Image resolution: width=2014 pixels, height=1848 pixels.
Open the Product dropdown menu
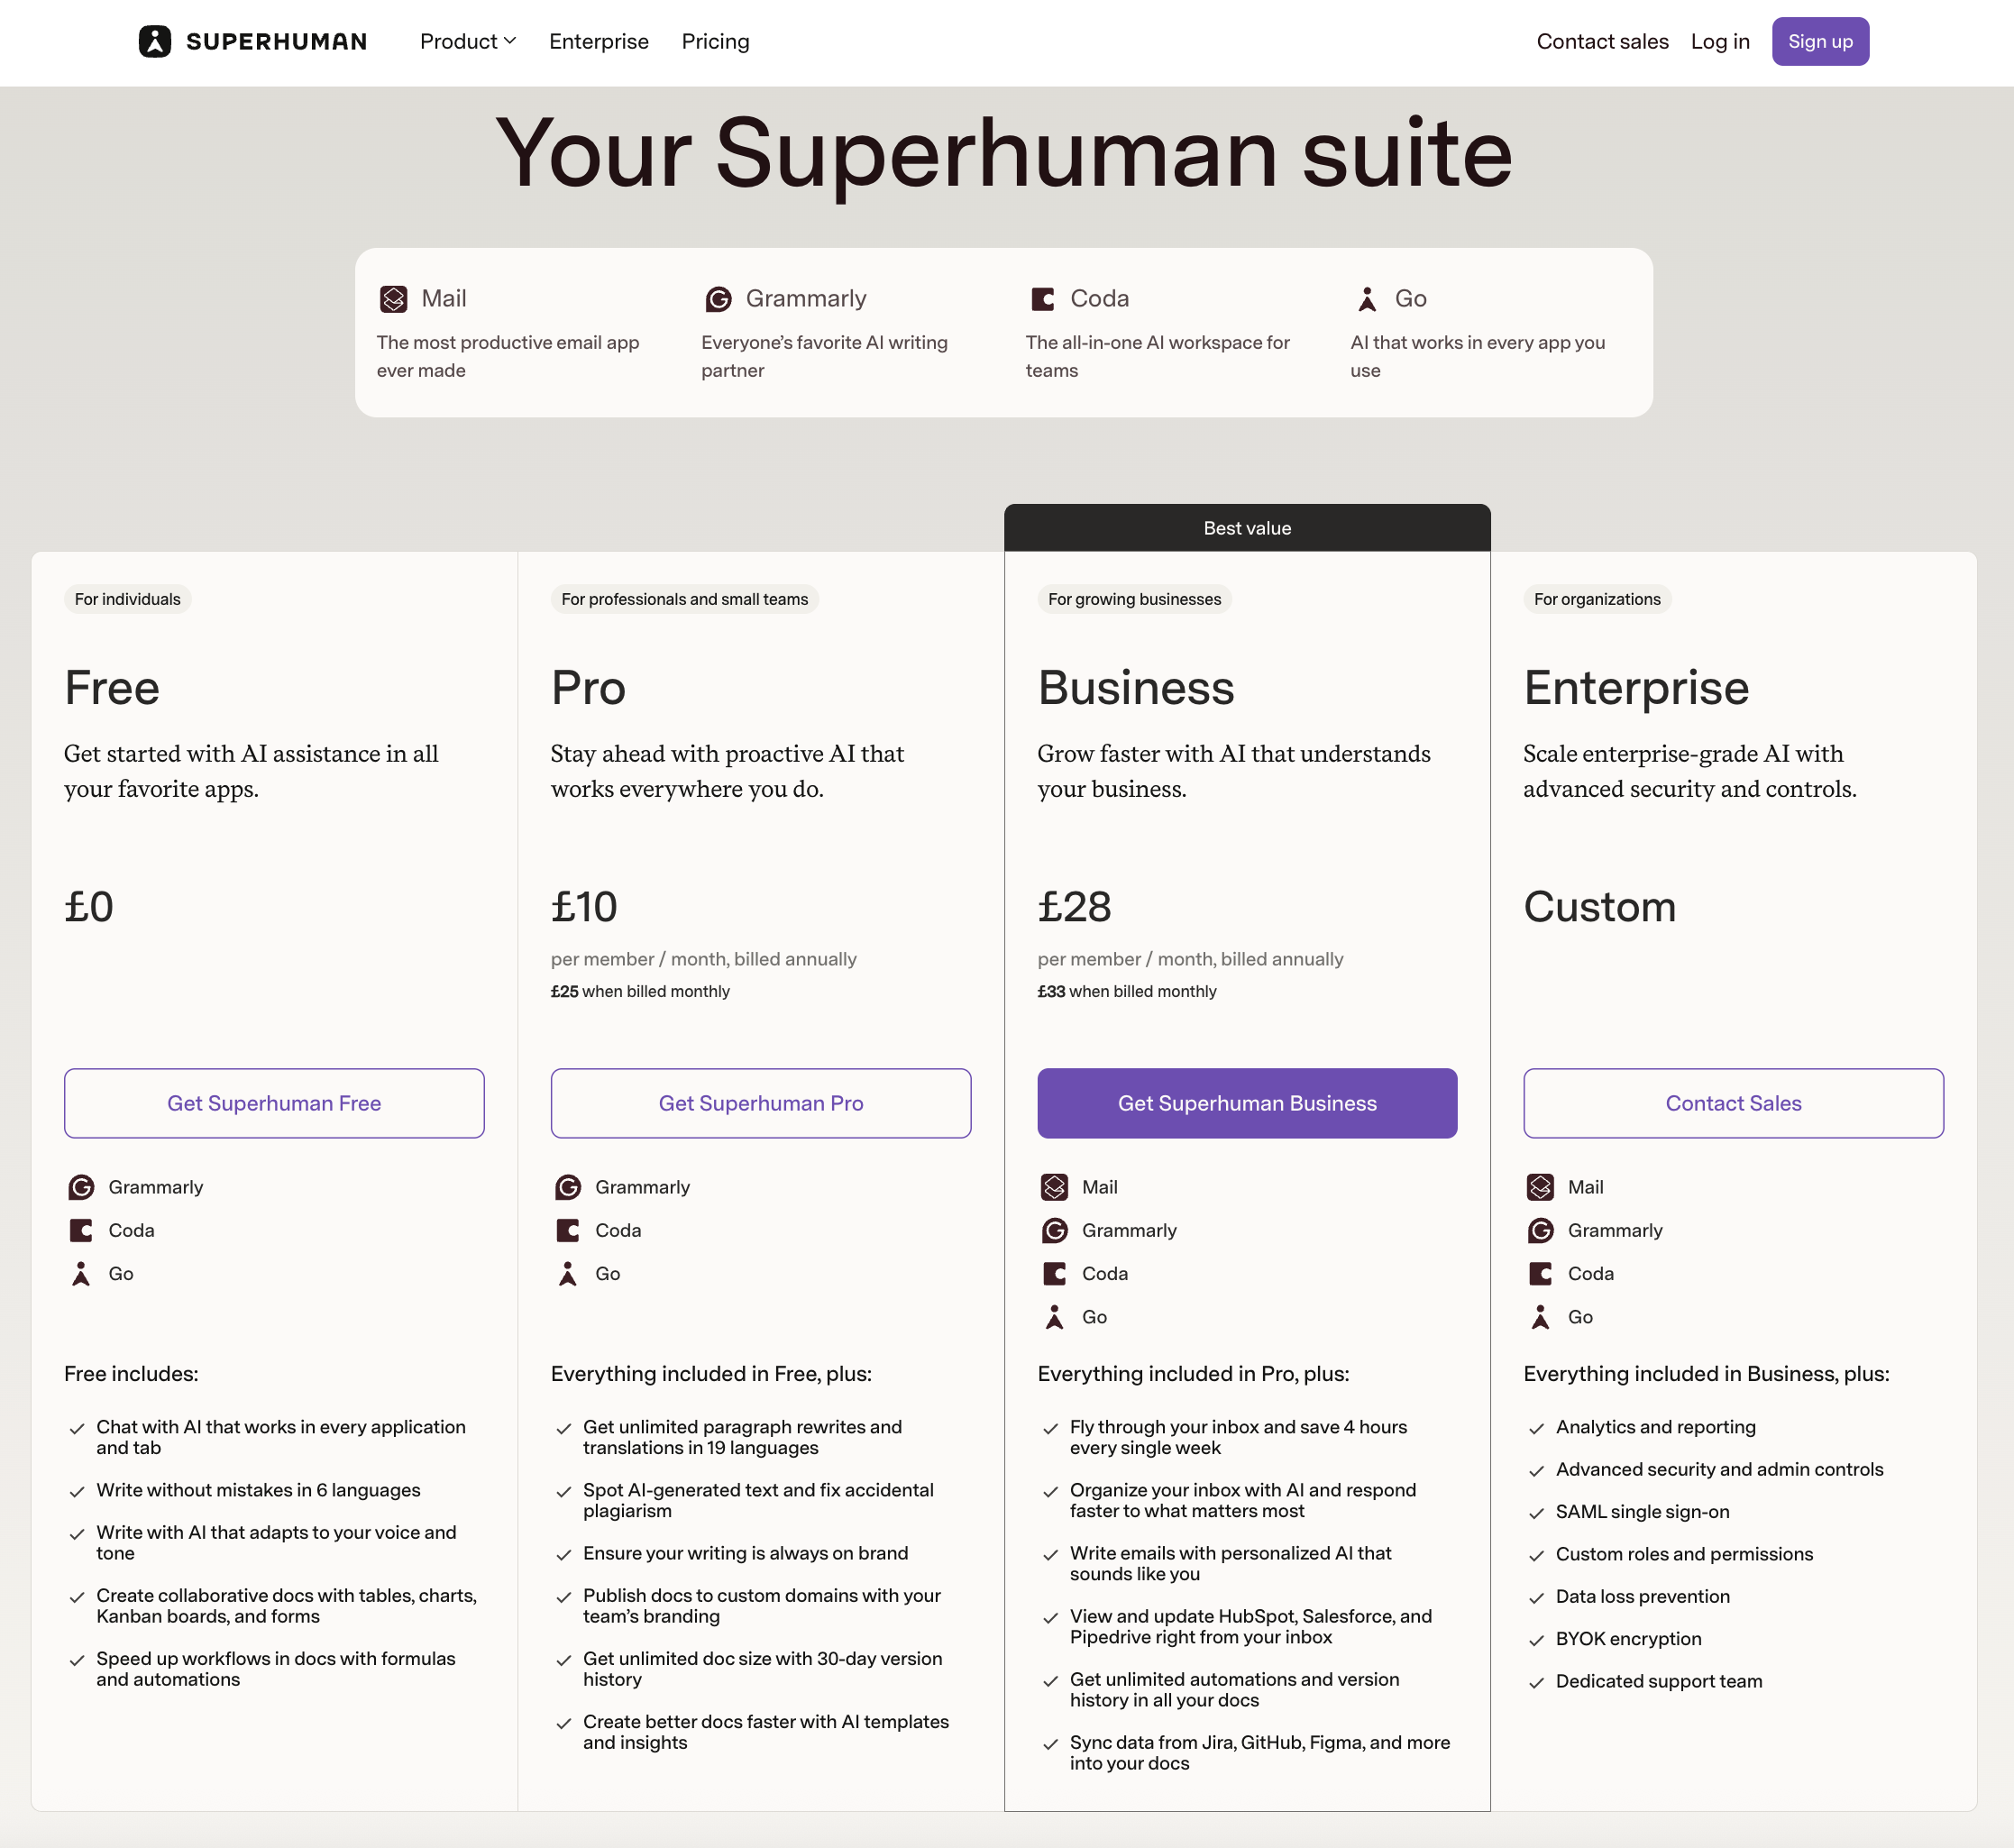[x=466, y=41]
